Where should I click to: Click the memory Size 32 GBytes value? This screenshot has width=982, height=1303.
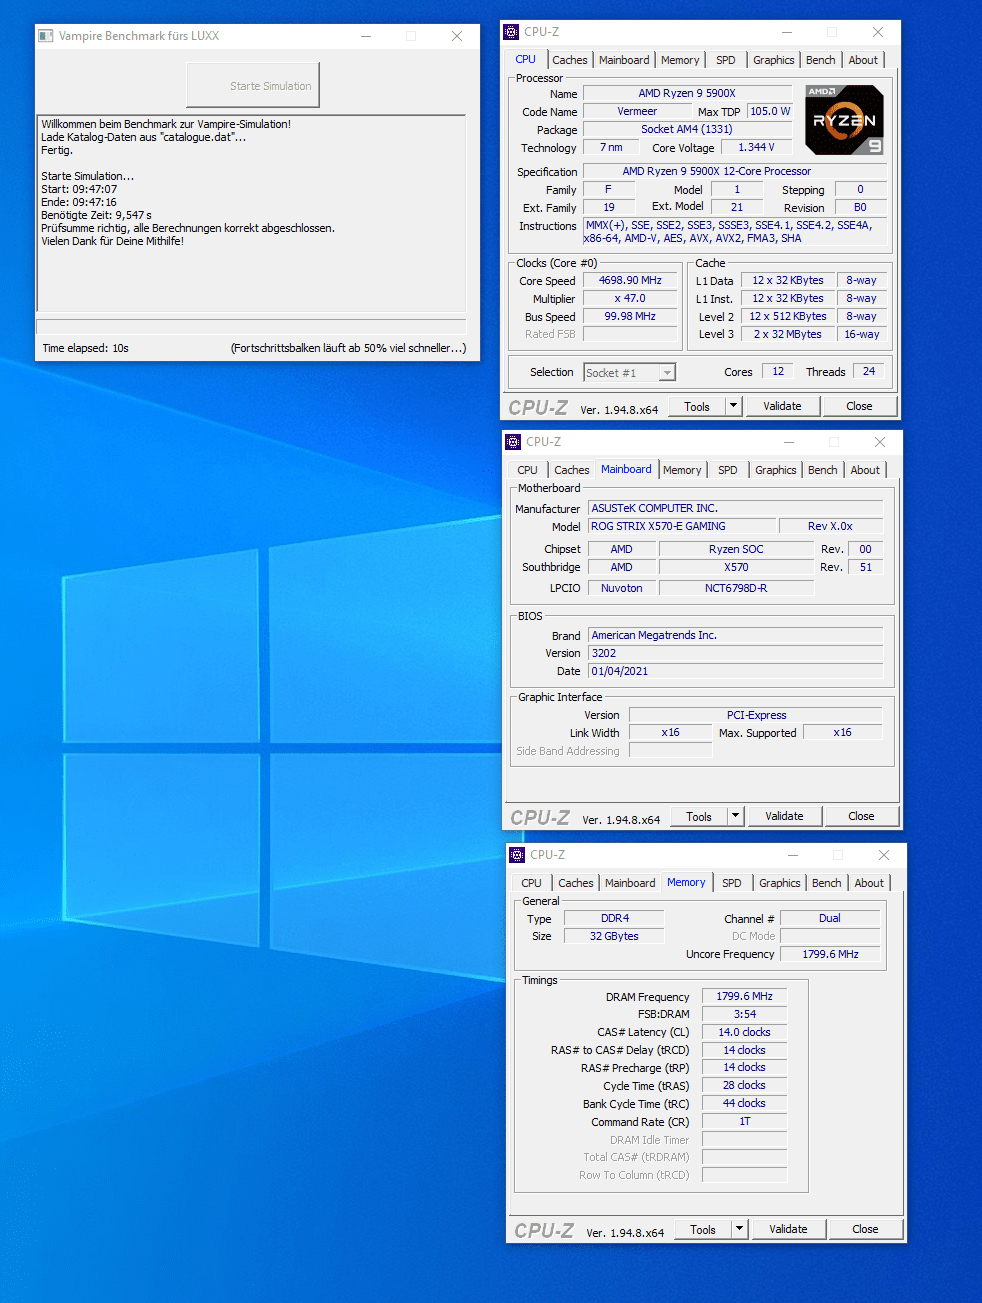(614, 936)
